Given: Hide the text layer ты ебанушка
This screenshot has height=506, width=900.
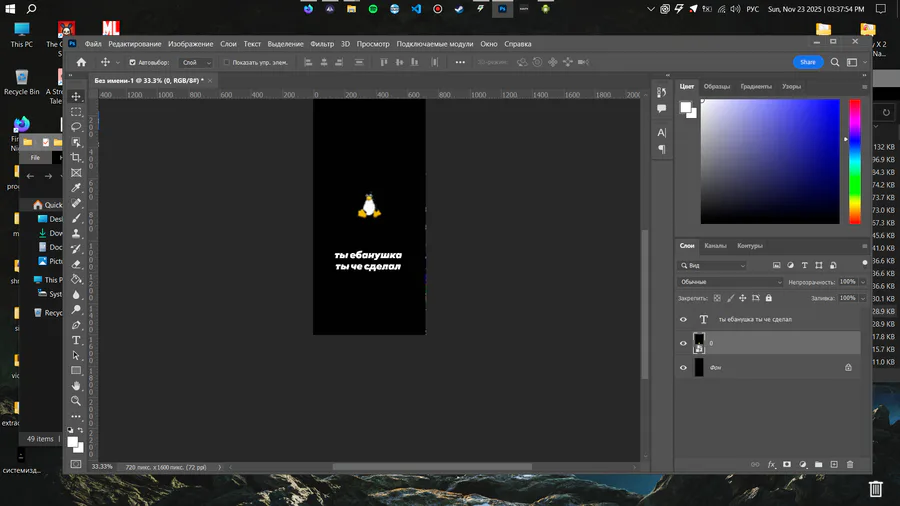Looking at the screenshot, I should click(x=683, y=320).
